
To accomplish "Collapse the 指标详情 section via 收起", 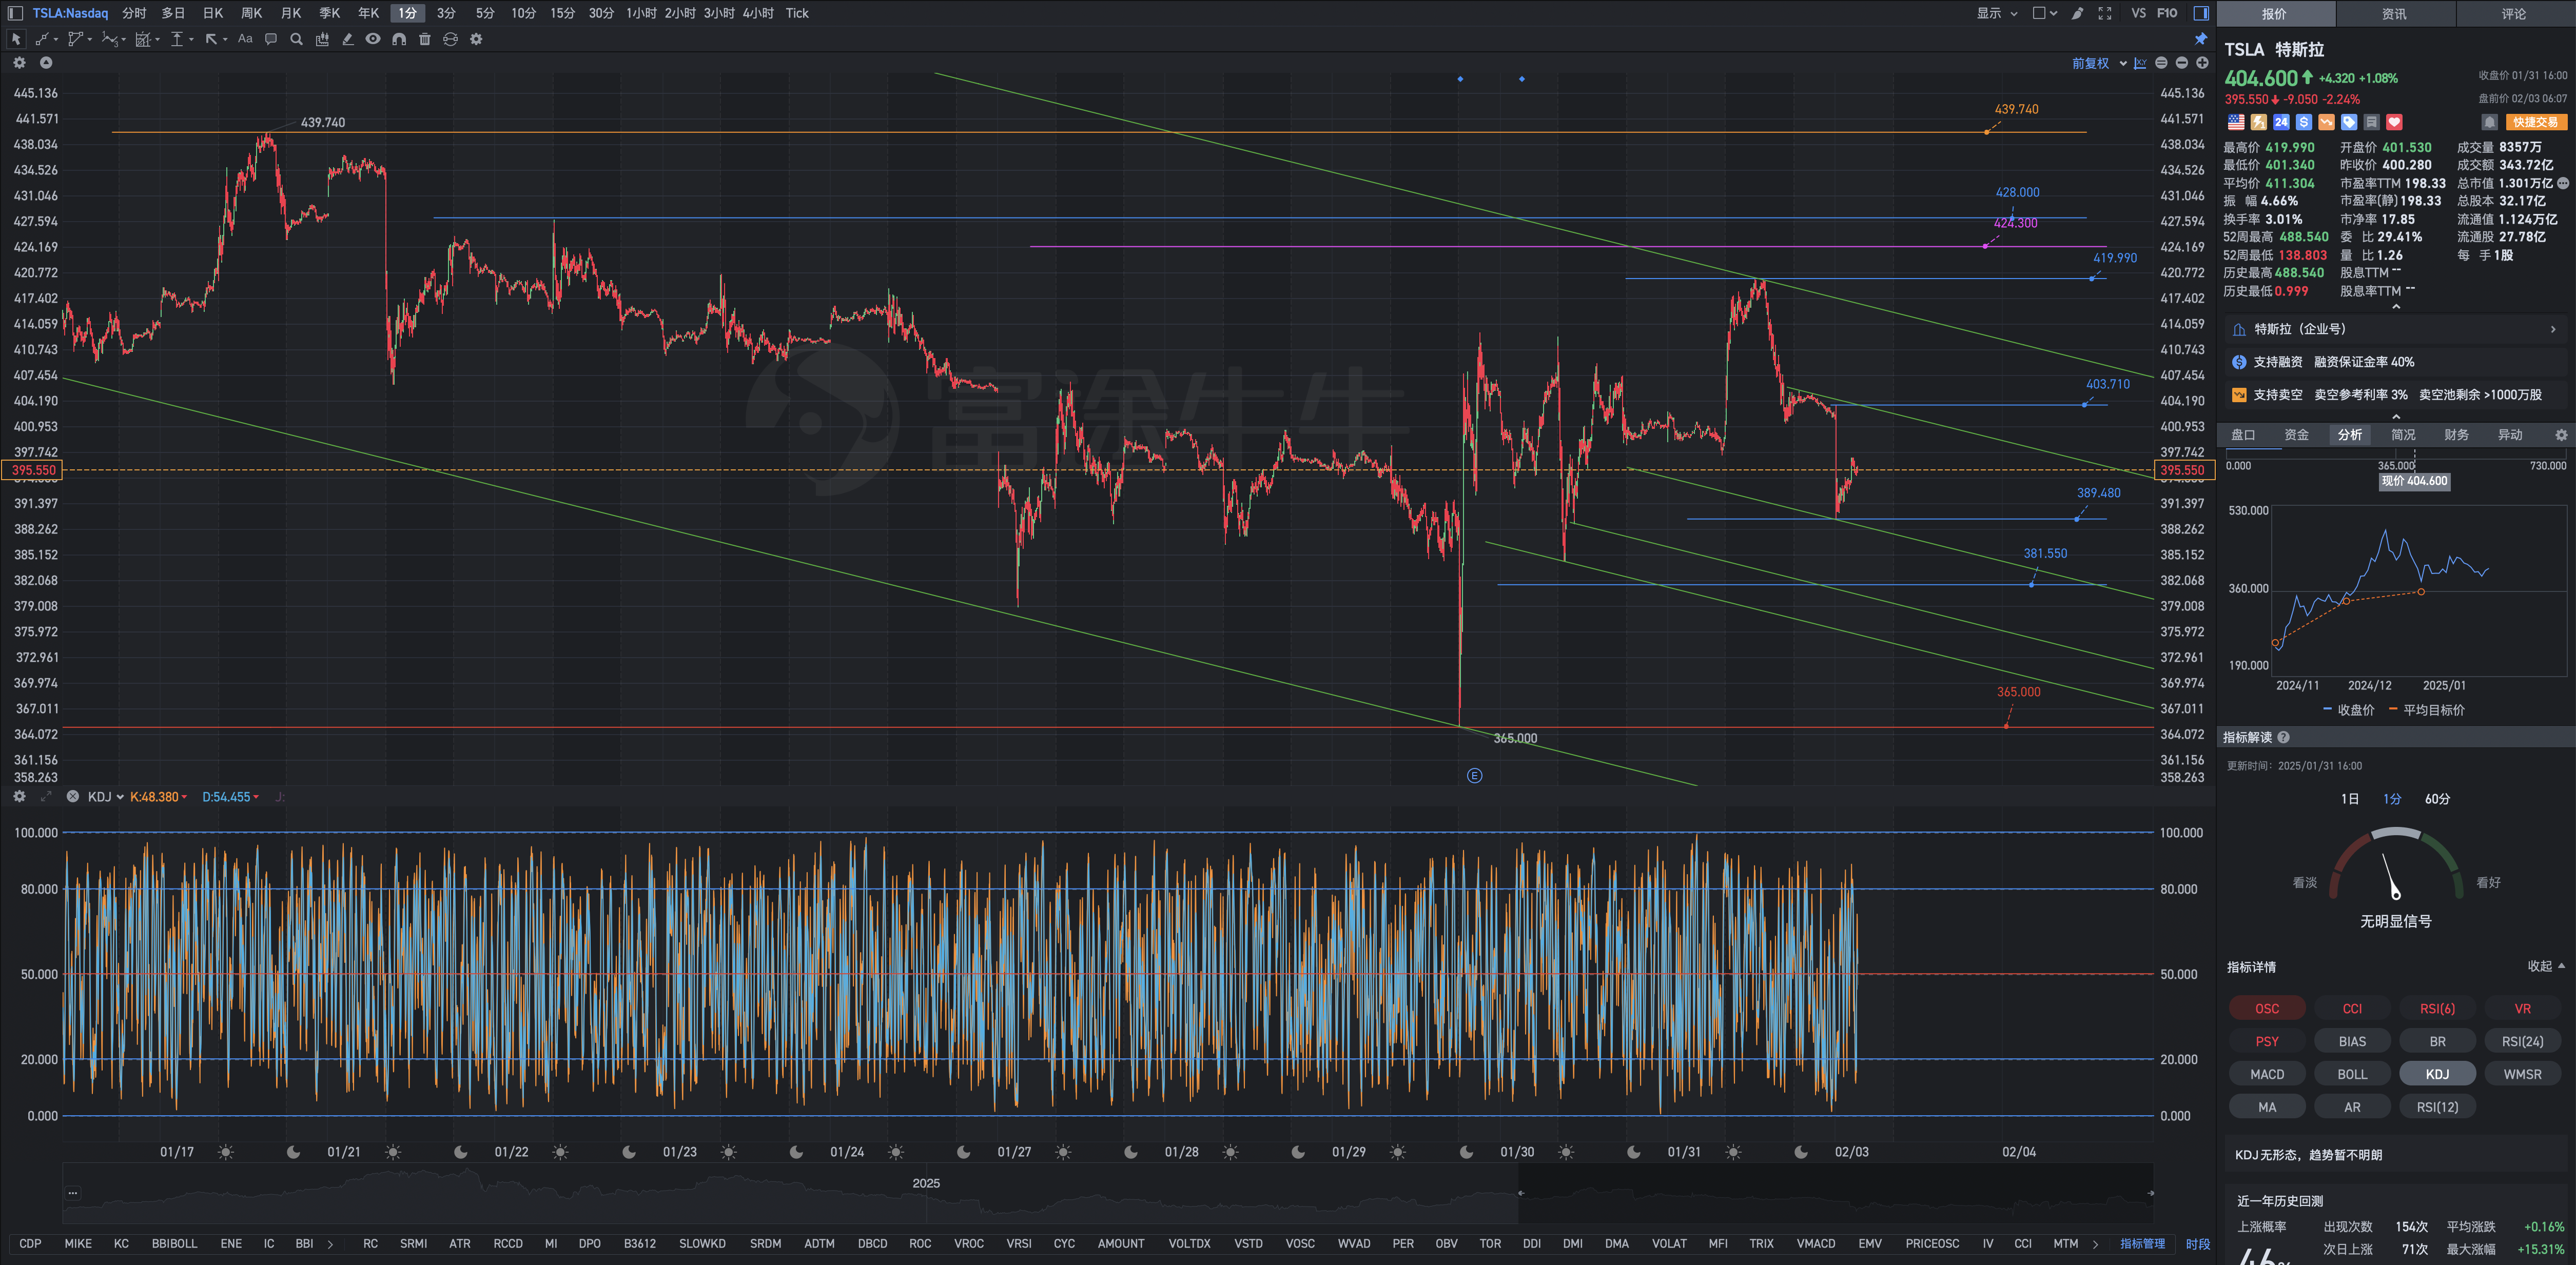I will pos(2546,966).
